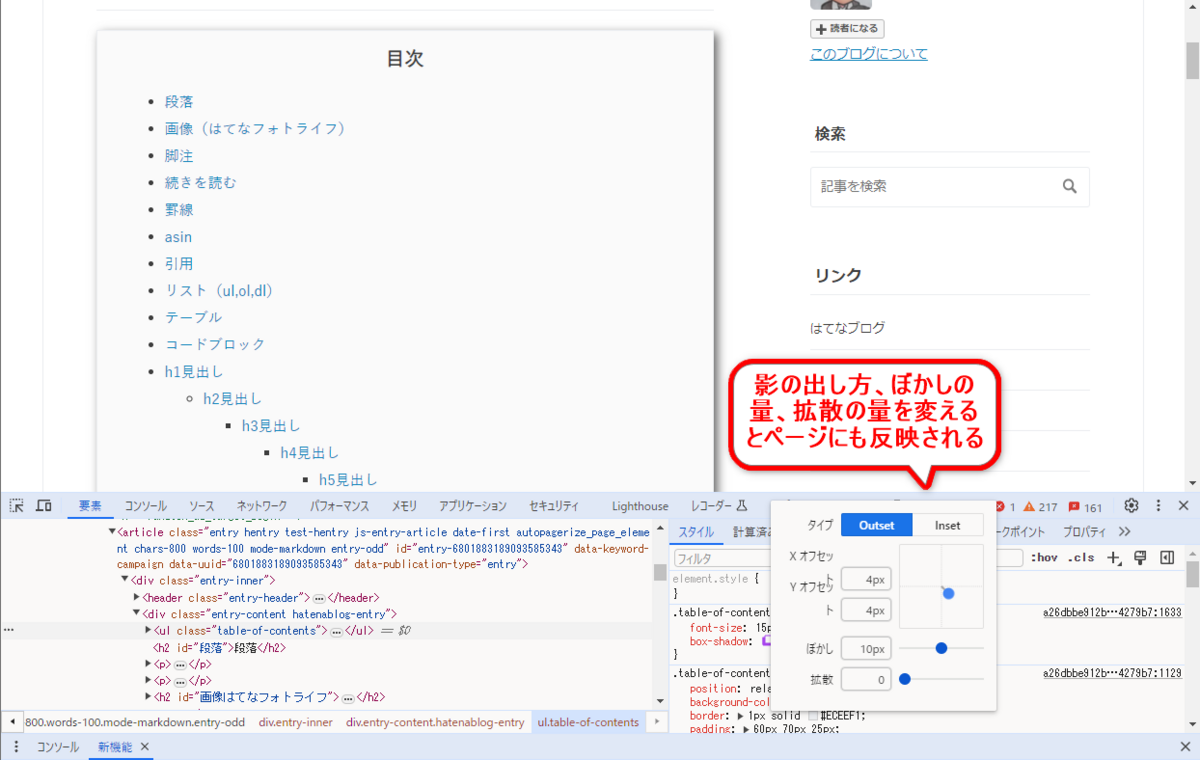Image resolution: width=1200 pixels, height=760 pixels.
Task: Open the メモリ panel tab
Action: pos(404,506)
